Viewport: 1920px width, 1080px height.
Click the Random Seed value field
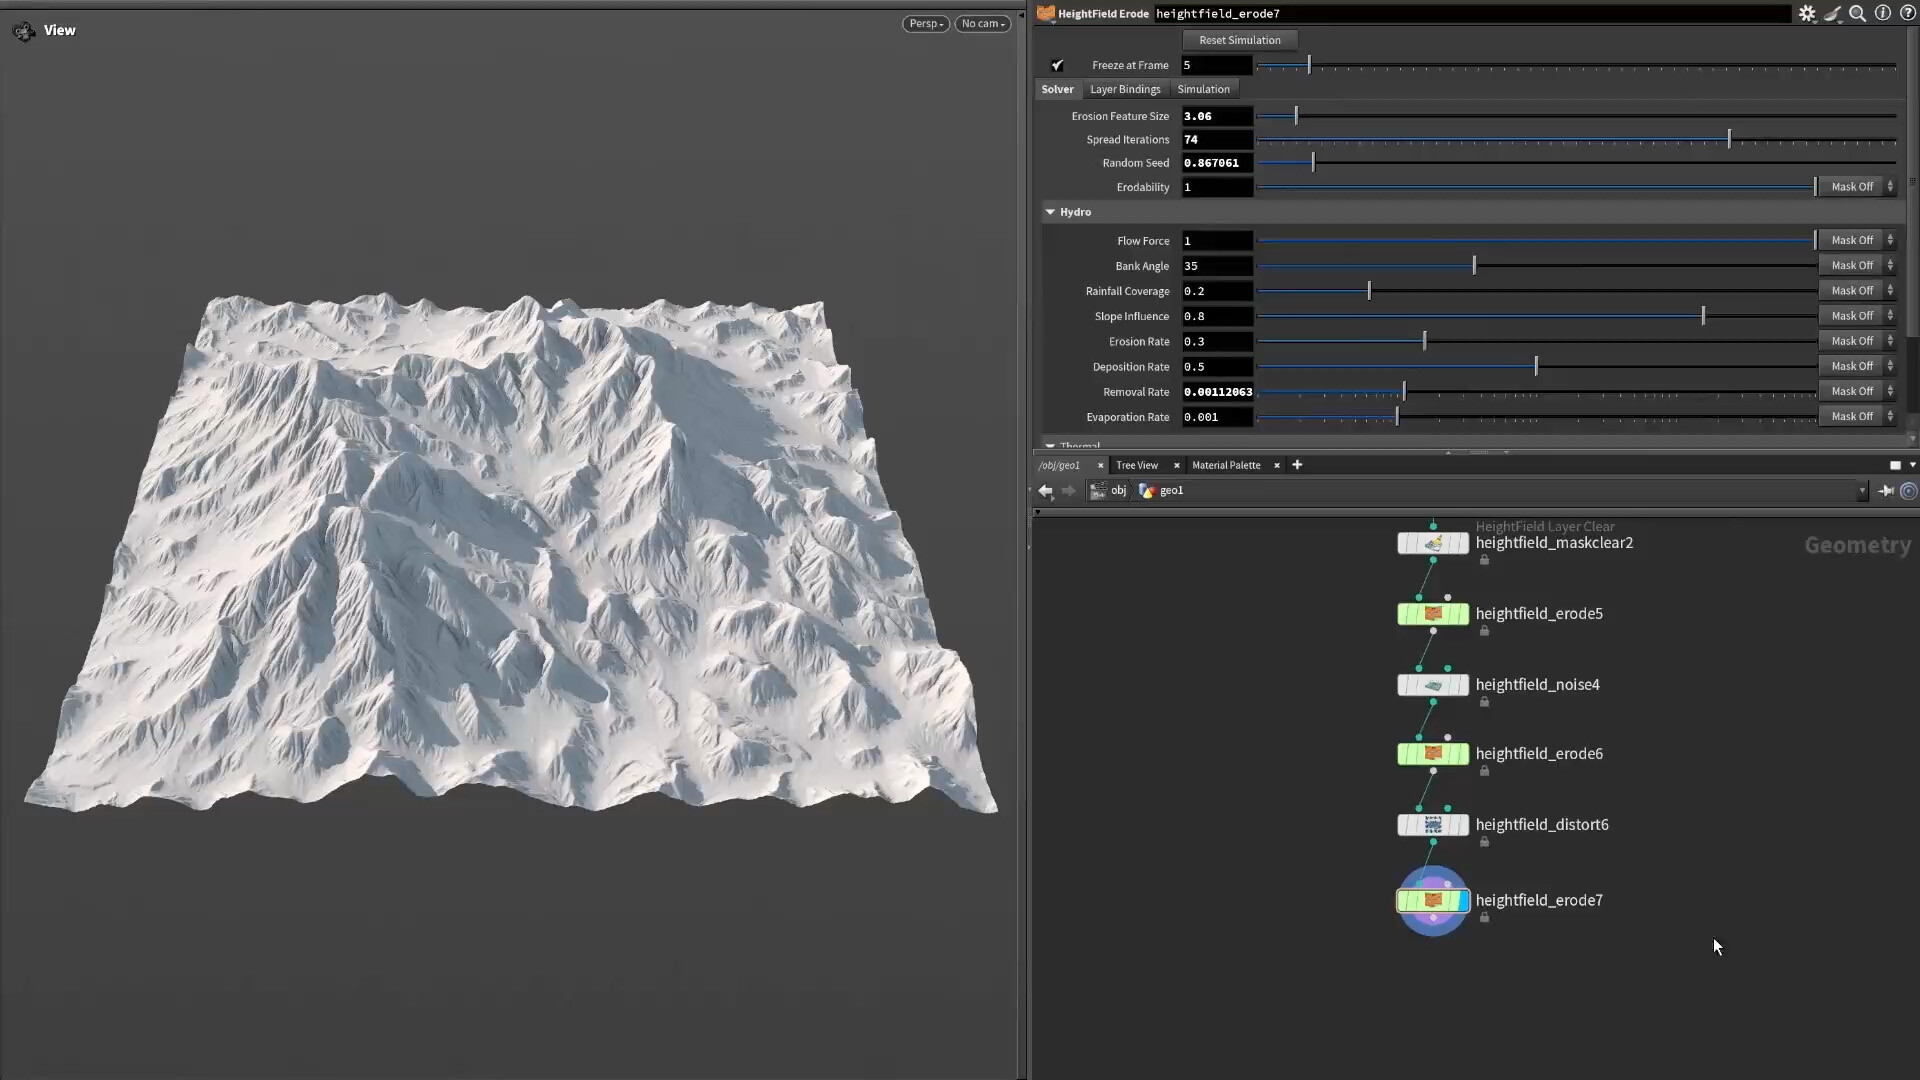click(x=1213, y=163)
